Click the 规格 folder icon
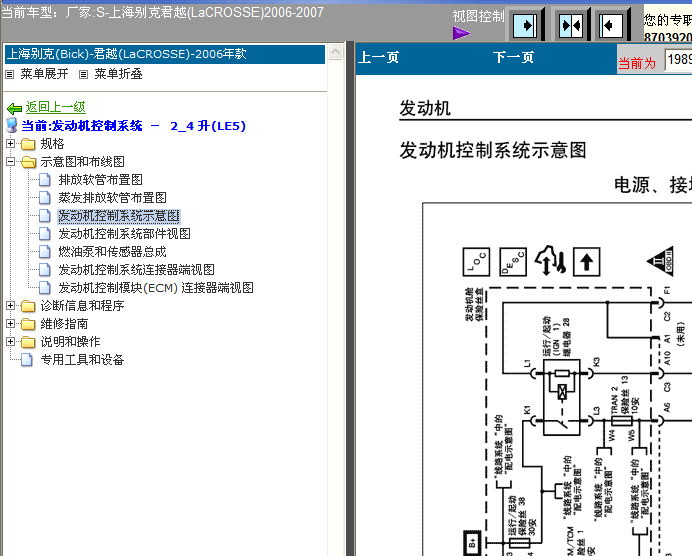Image resolution: width=692 pixels, height=556 pixels. click(28, 144)
